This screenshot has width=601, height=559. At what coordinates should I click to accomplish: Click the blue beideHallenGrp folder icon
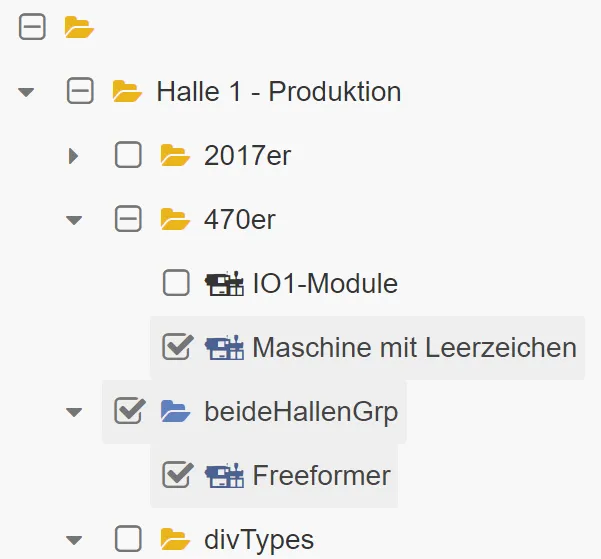175,411
